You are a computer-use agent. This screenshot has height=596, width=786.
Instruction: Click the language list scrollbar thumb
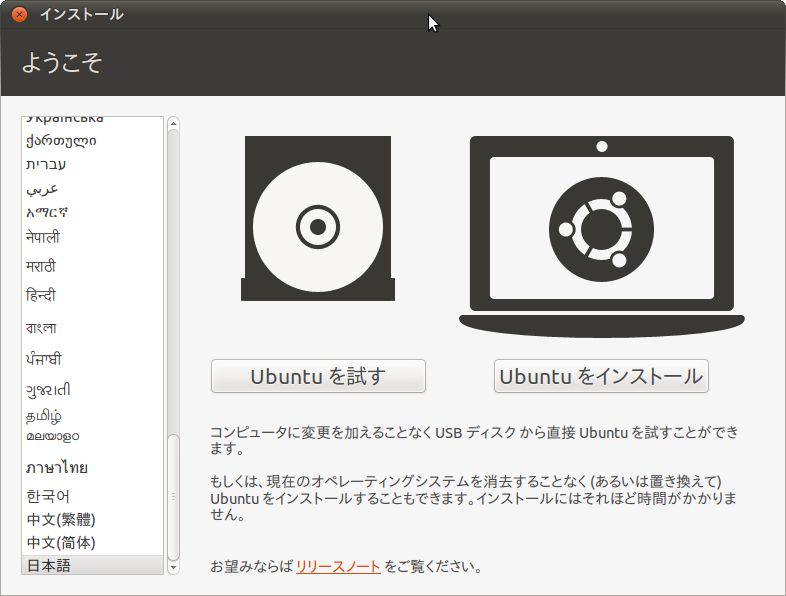[x=173, y=497]
